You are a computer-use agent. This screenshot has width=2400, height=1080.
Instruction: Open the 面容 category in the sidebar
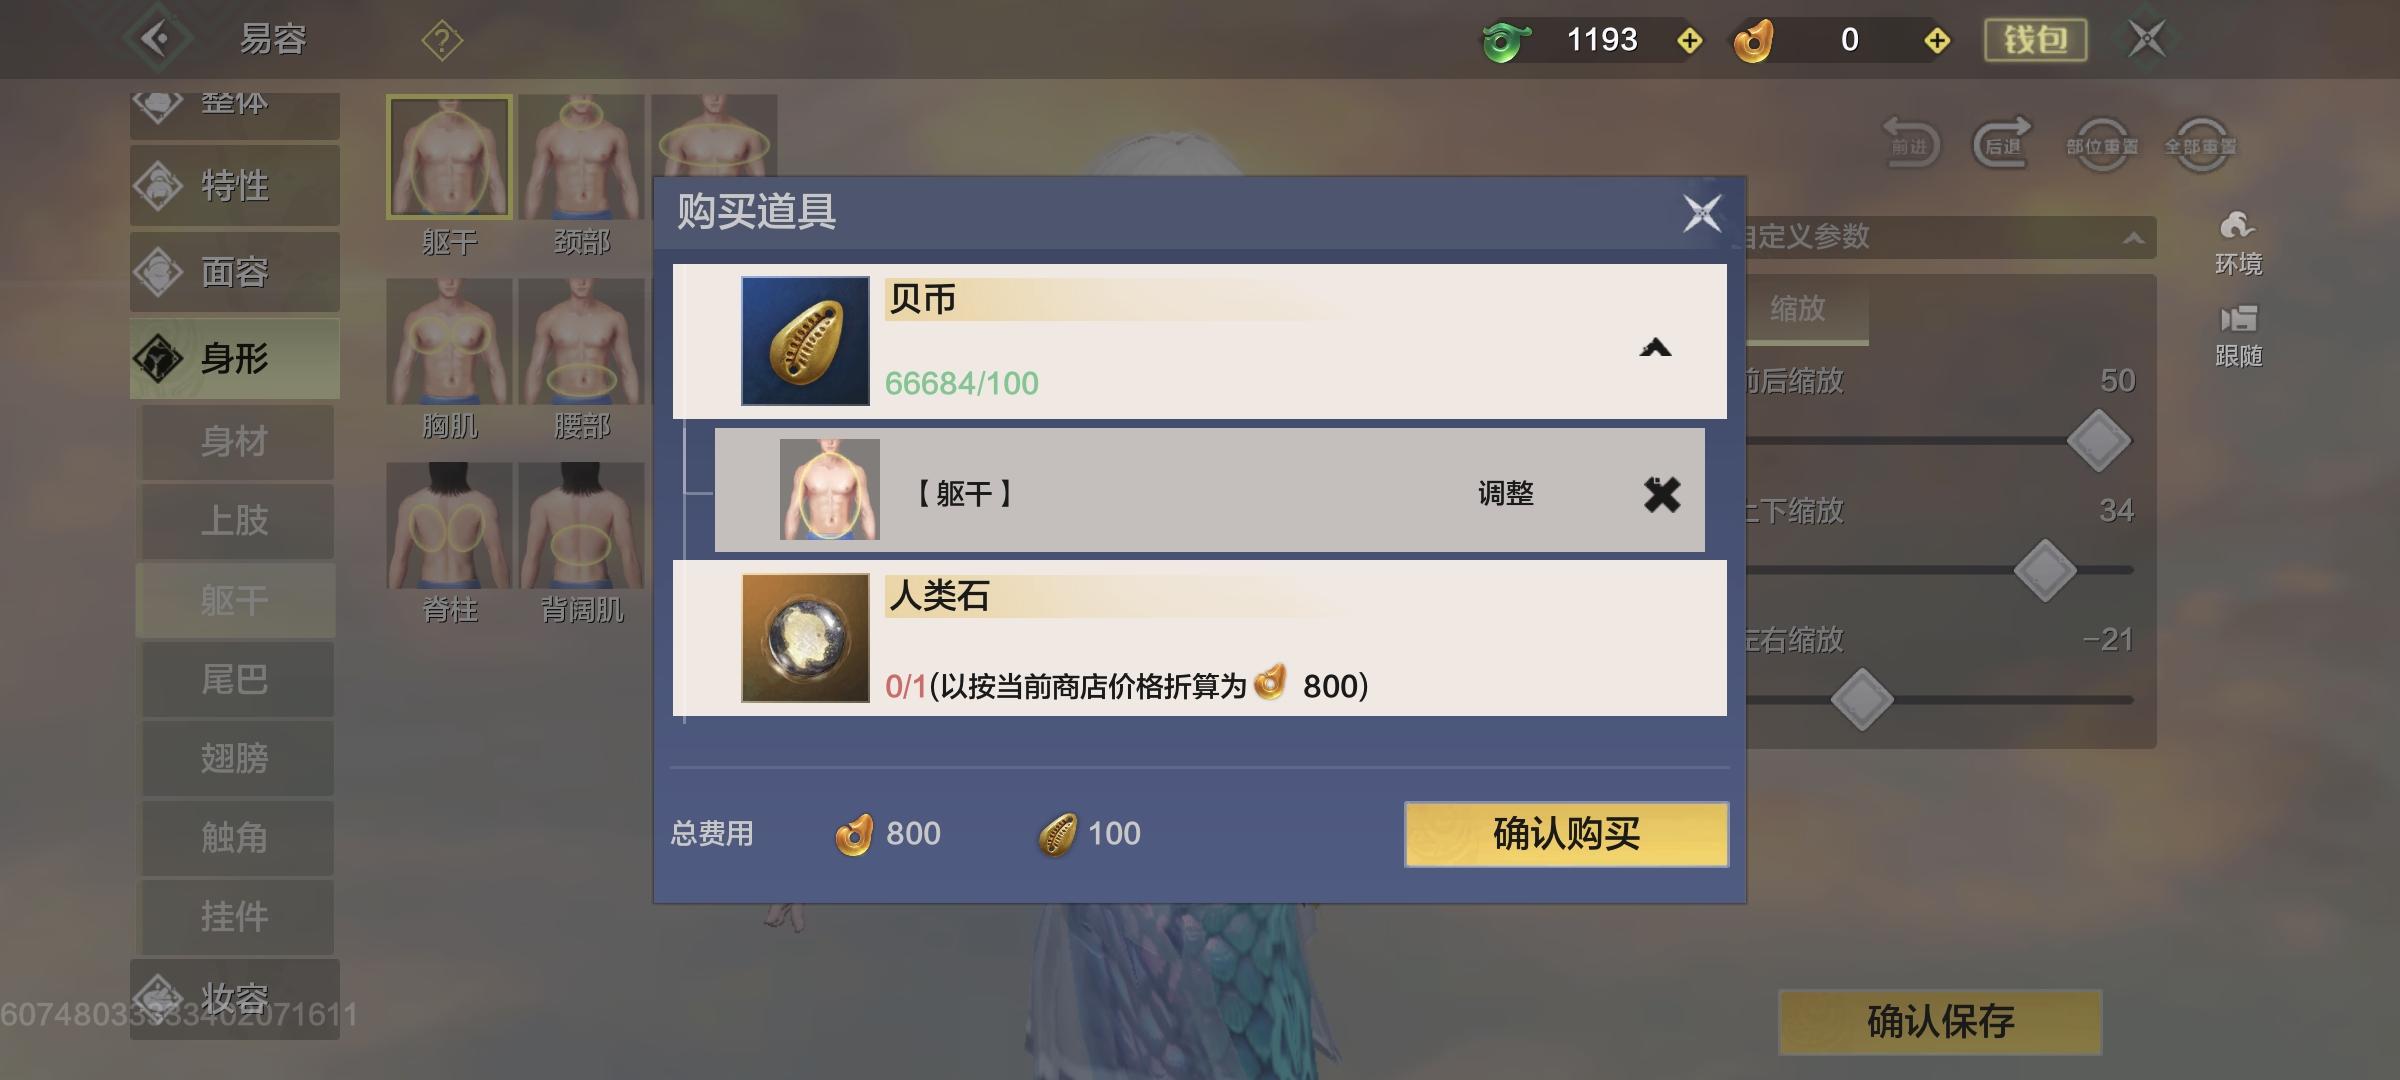[x=235, y=272]
